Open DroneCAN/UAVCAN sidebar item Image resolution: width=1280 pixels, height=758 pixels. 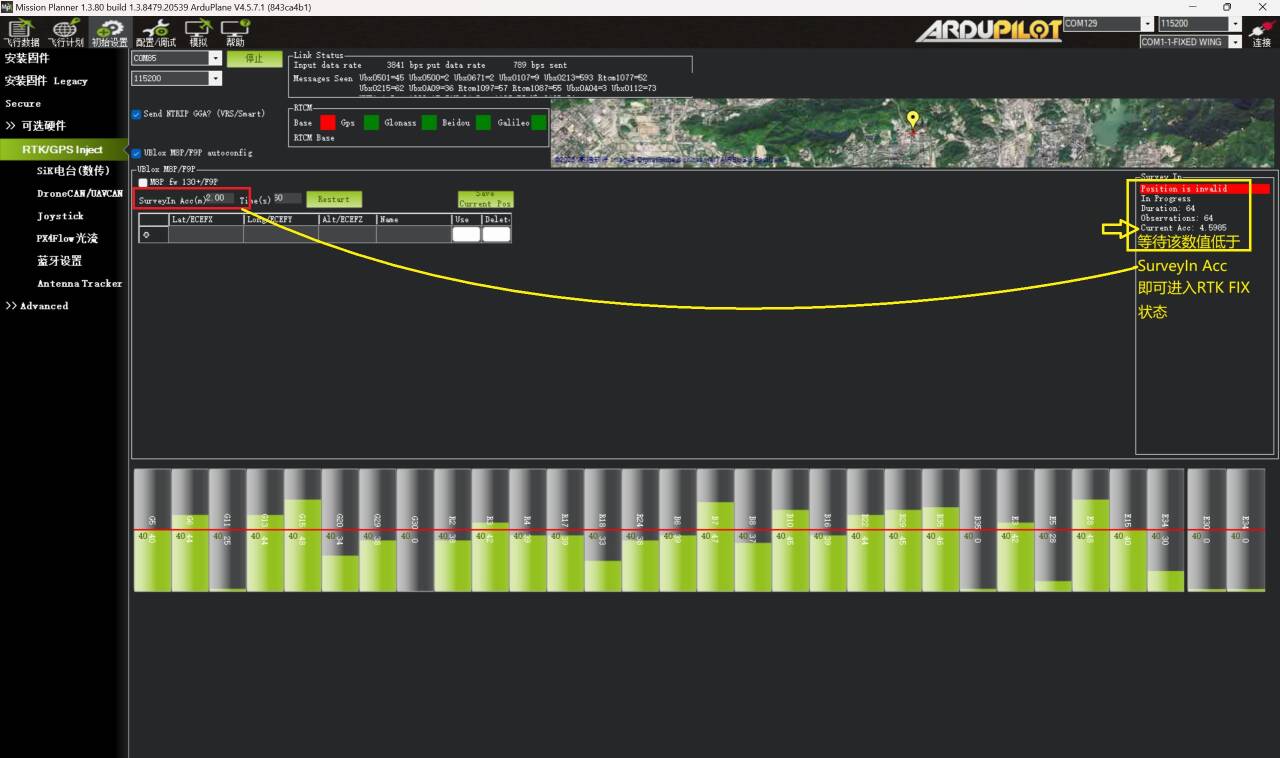pos(79,193)
